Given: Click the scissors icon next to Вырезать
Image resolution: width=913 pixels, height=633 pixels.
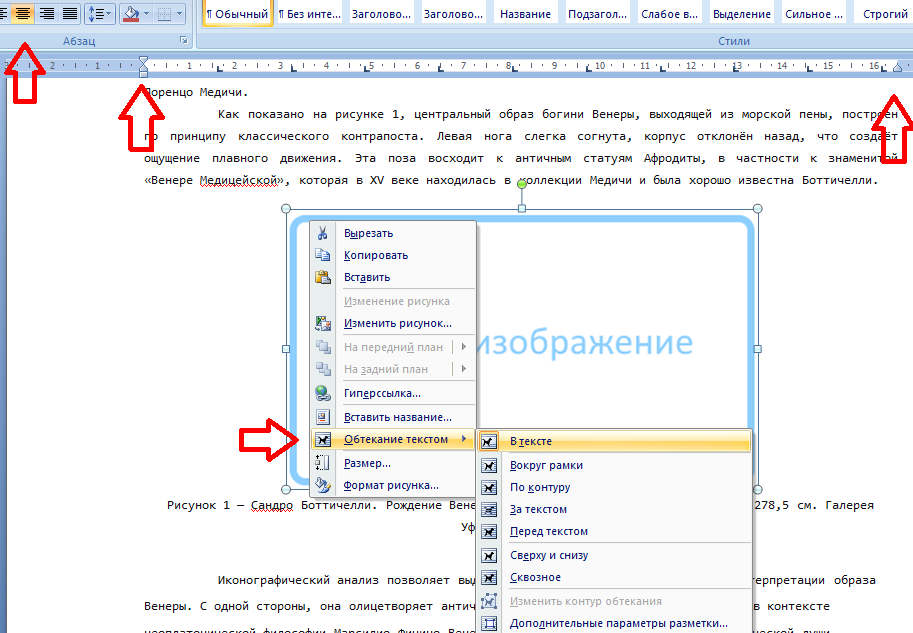Looking at the screenshot, I should click(323, 233).
